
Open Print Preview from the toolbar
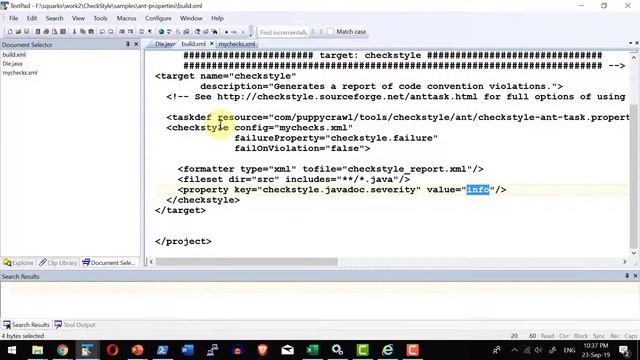coord(55,31)
